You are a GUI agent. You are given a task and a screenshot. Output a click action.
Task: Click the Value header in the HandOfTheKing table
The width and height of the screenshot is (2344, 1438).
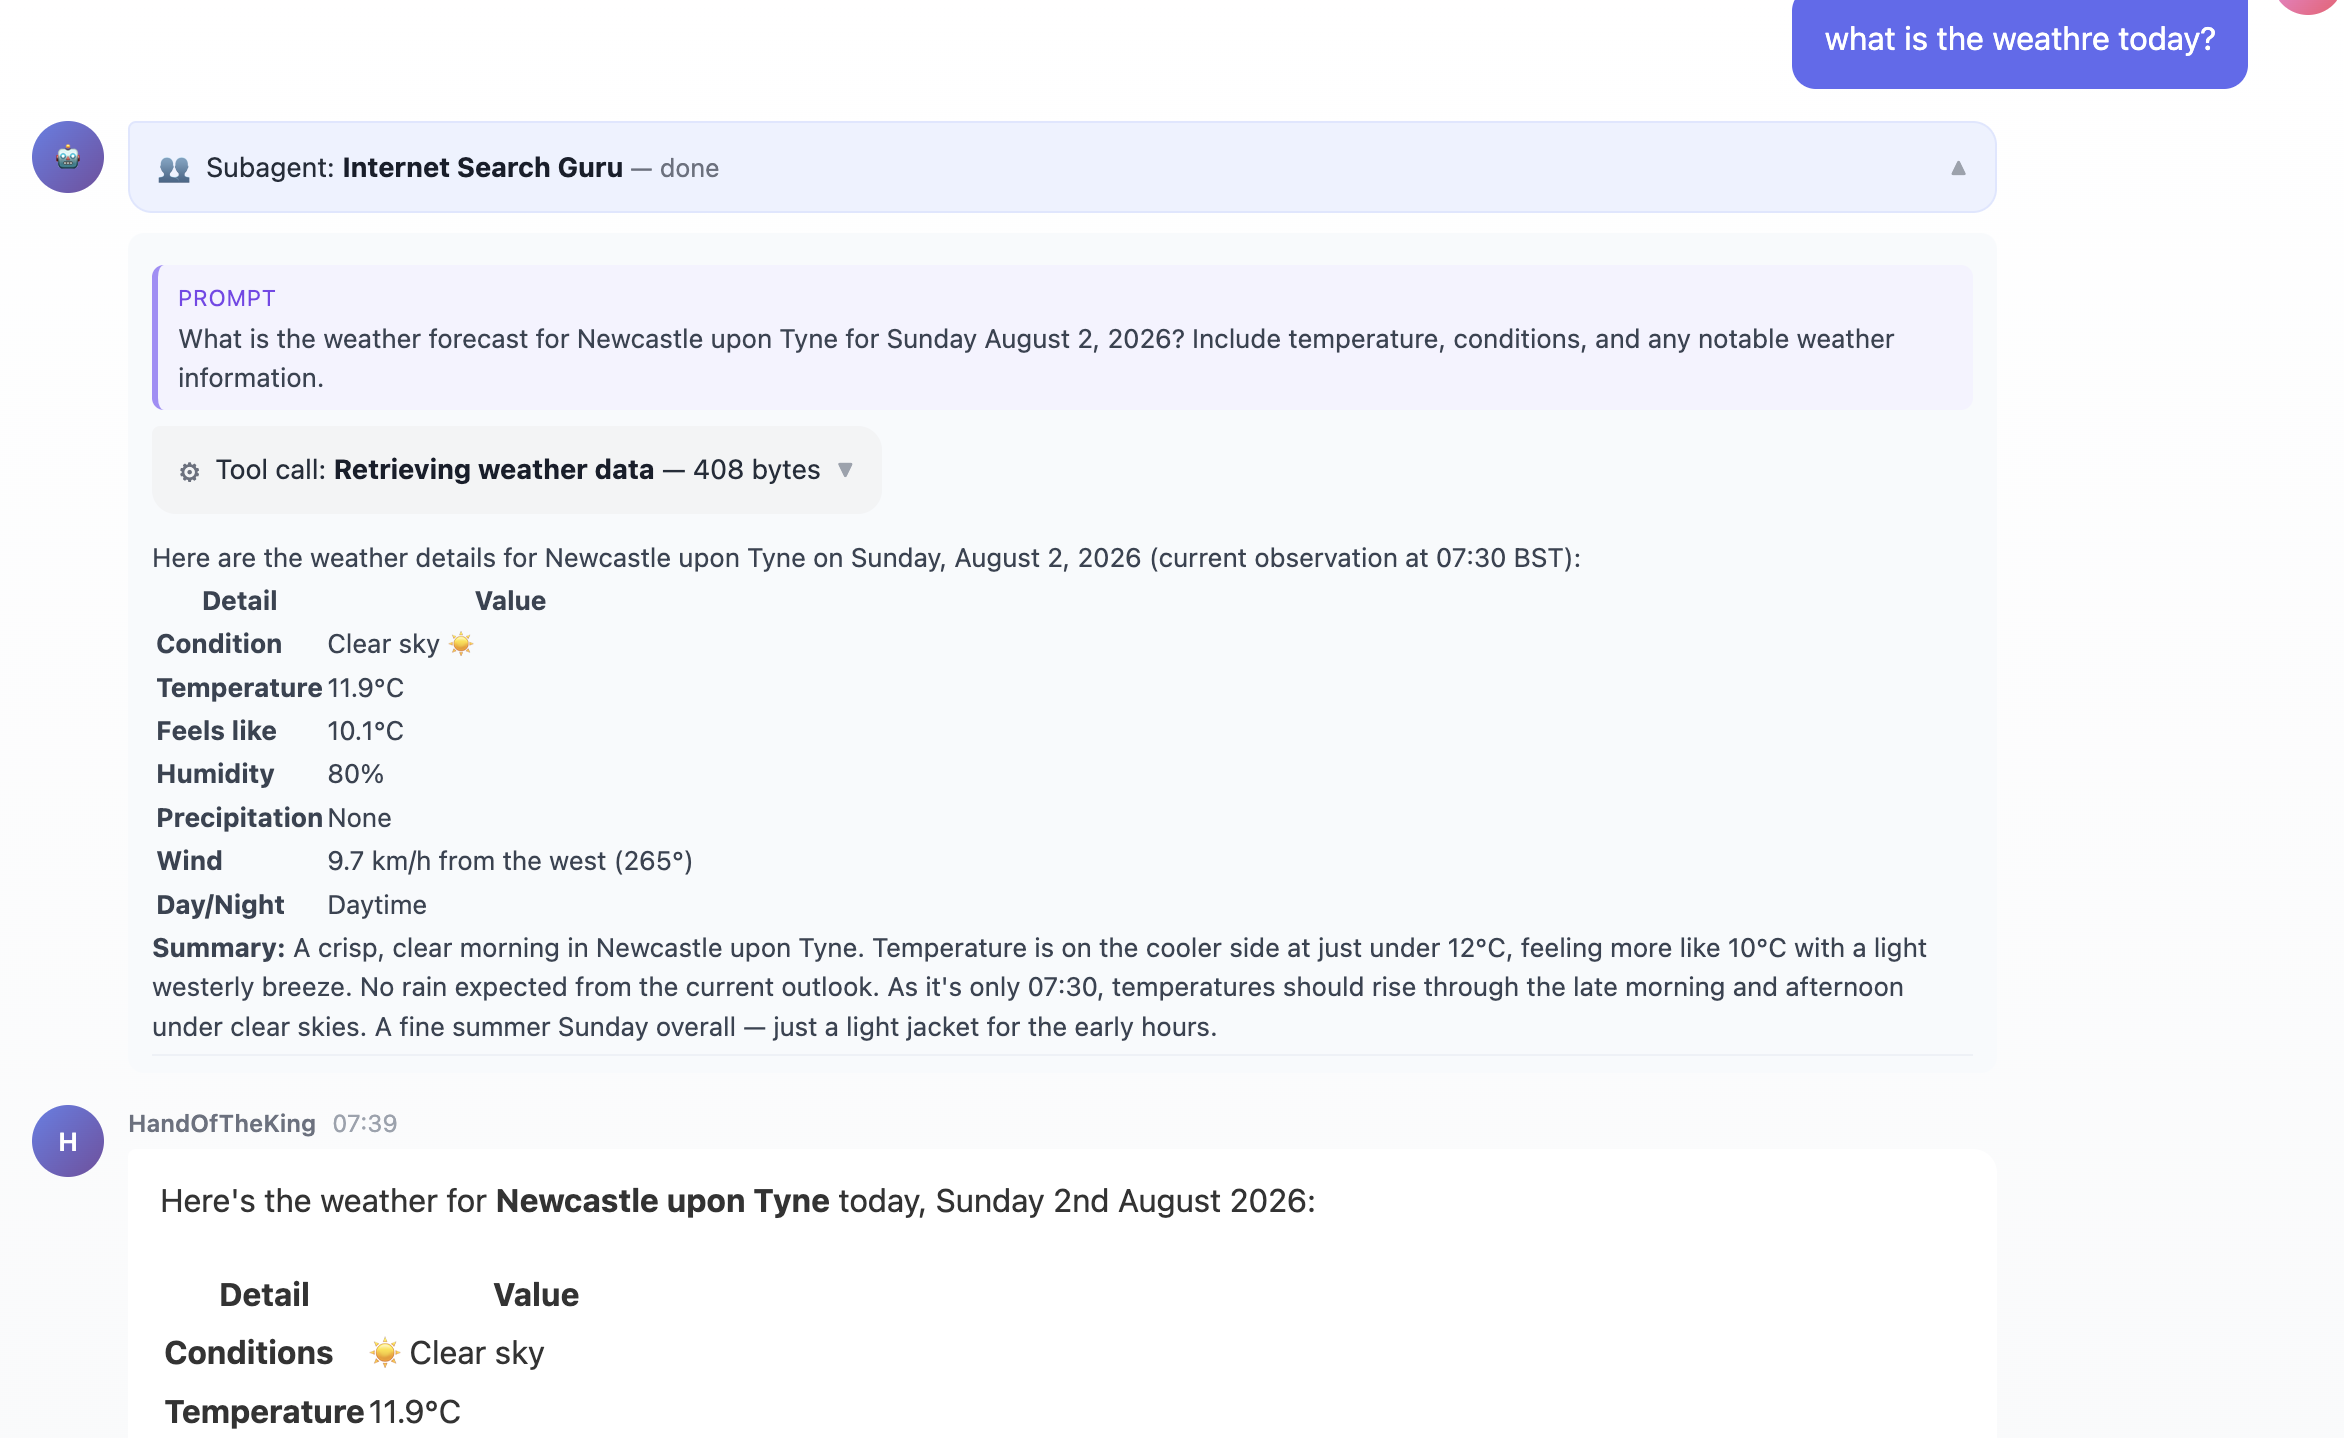click(536, 1294)
